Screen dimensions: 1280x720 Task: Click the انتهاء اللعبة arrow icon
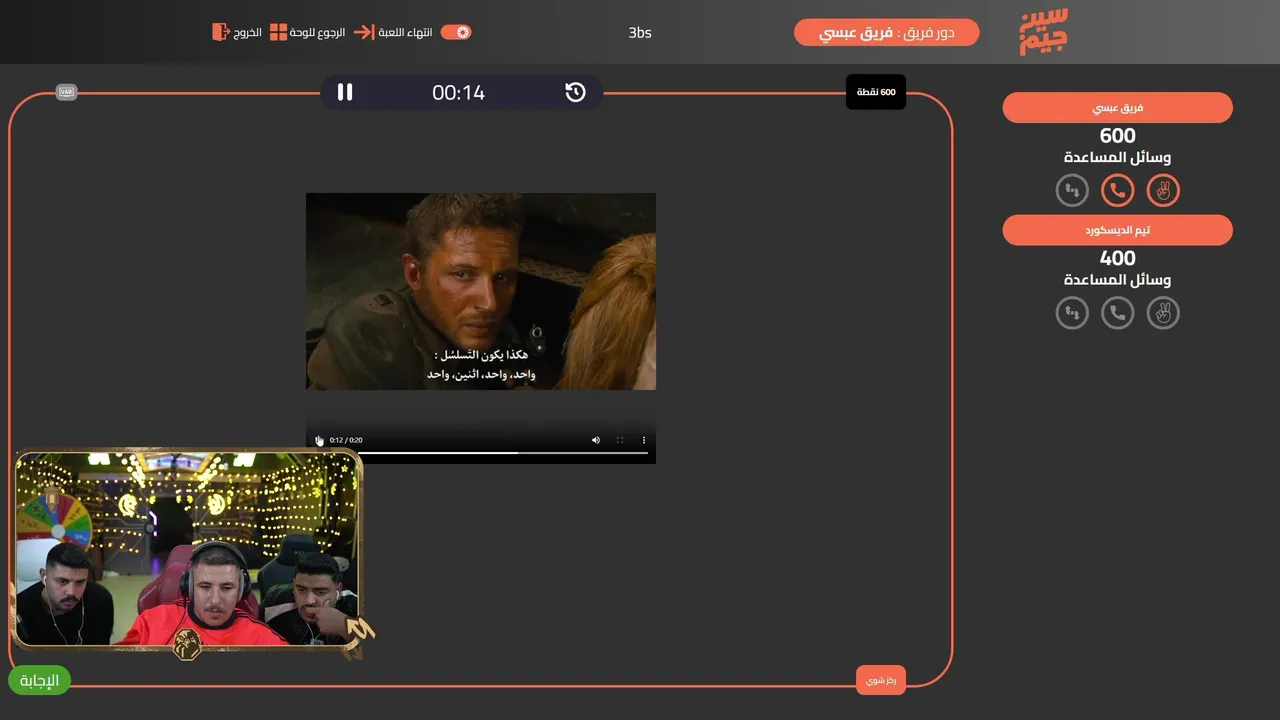363,32
